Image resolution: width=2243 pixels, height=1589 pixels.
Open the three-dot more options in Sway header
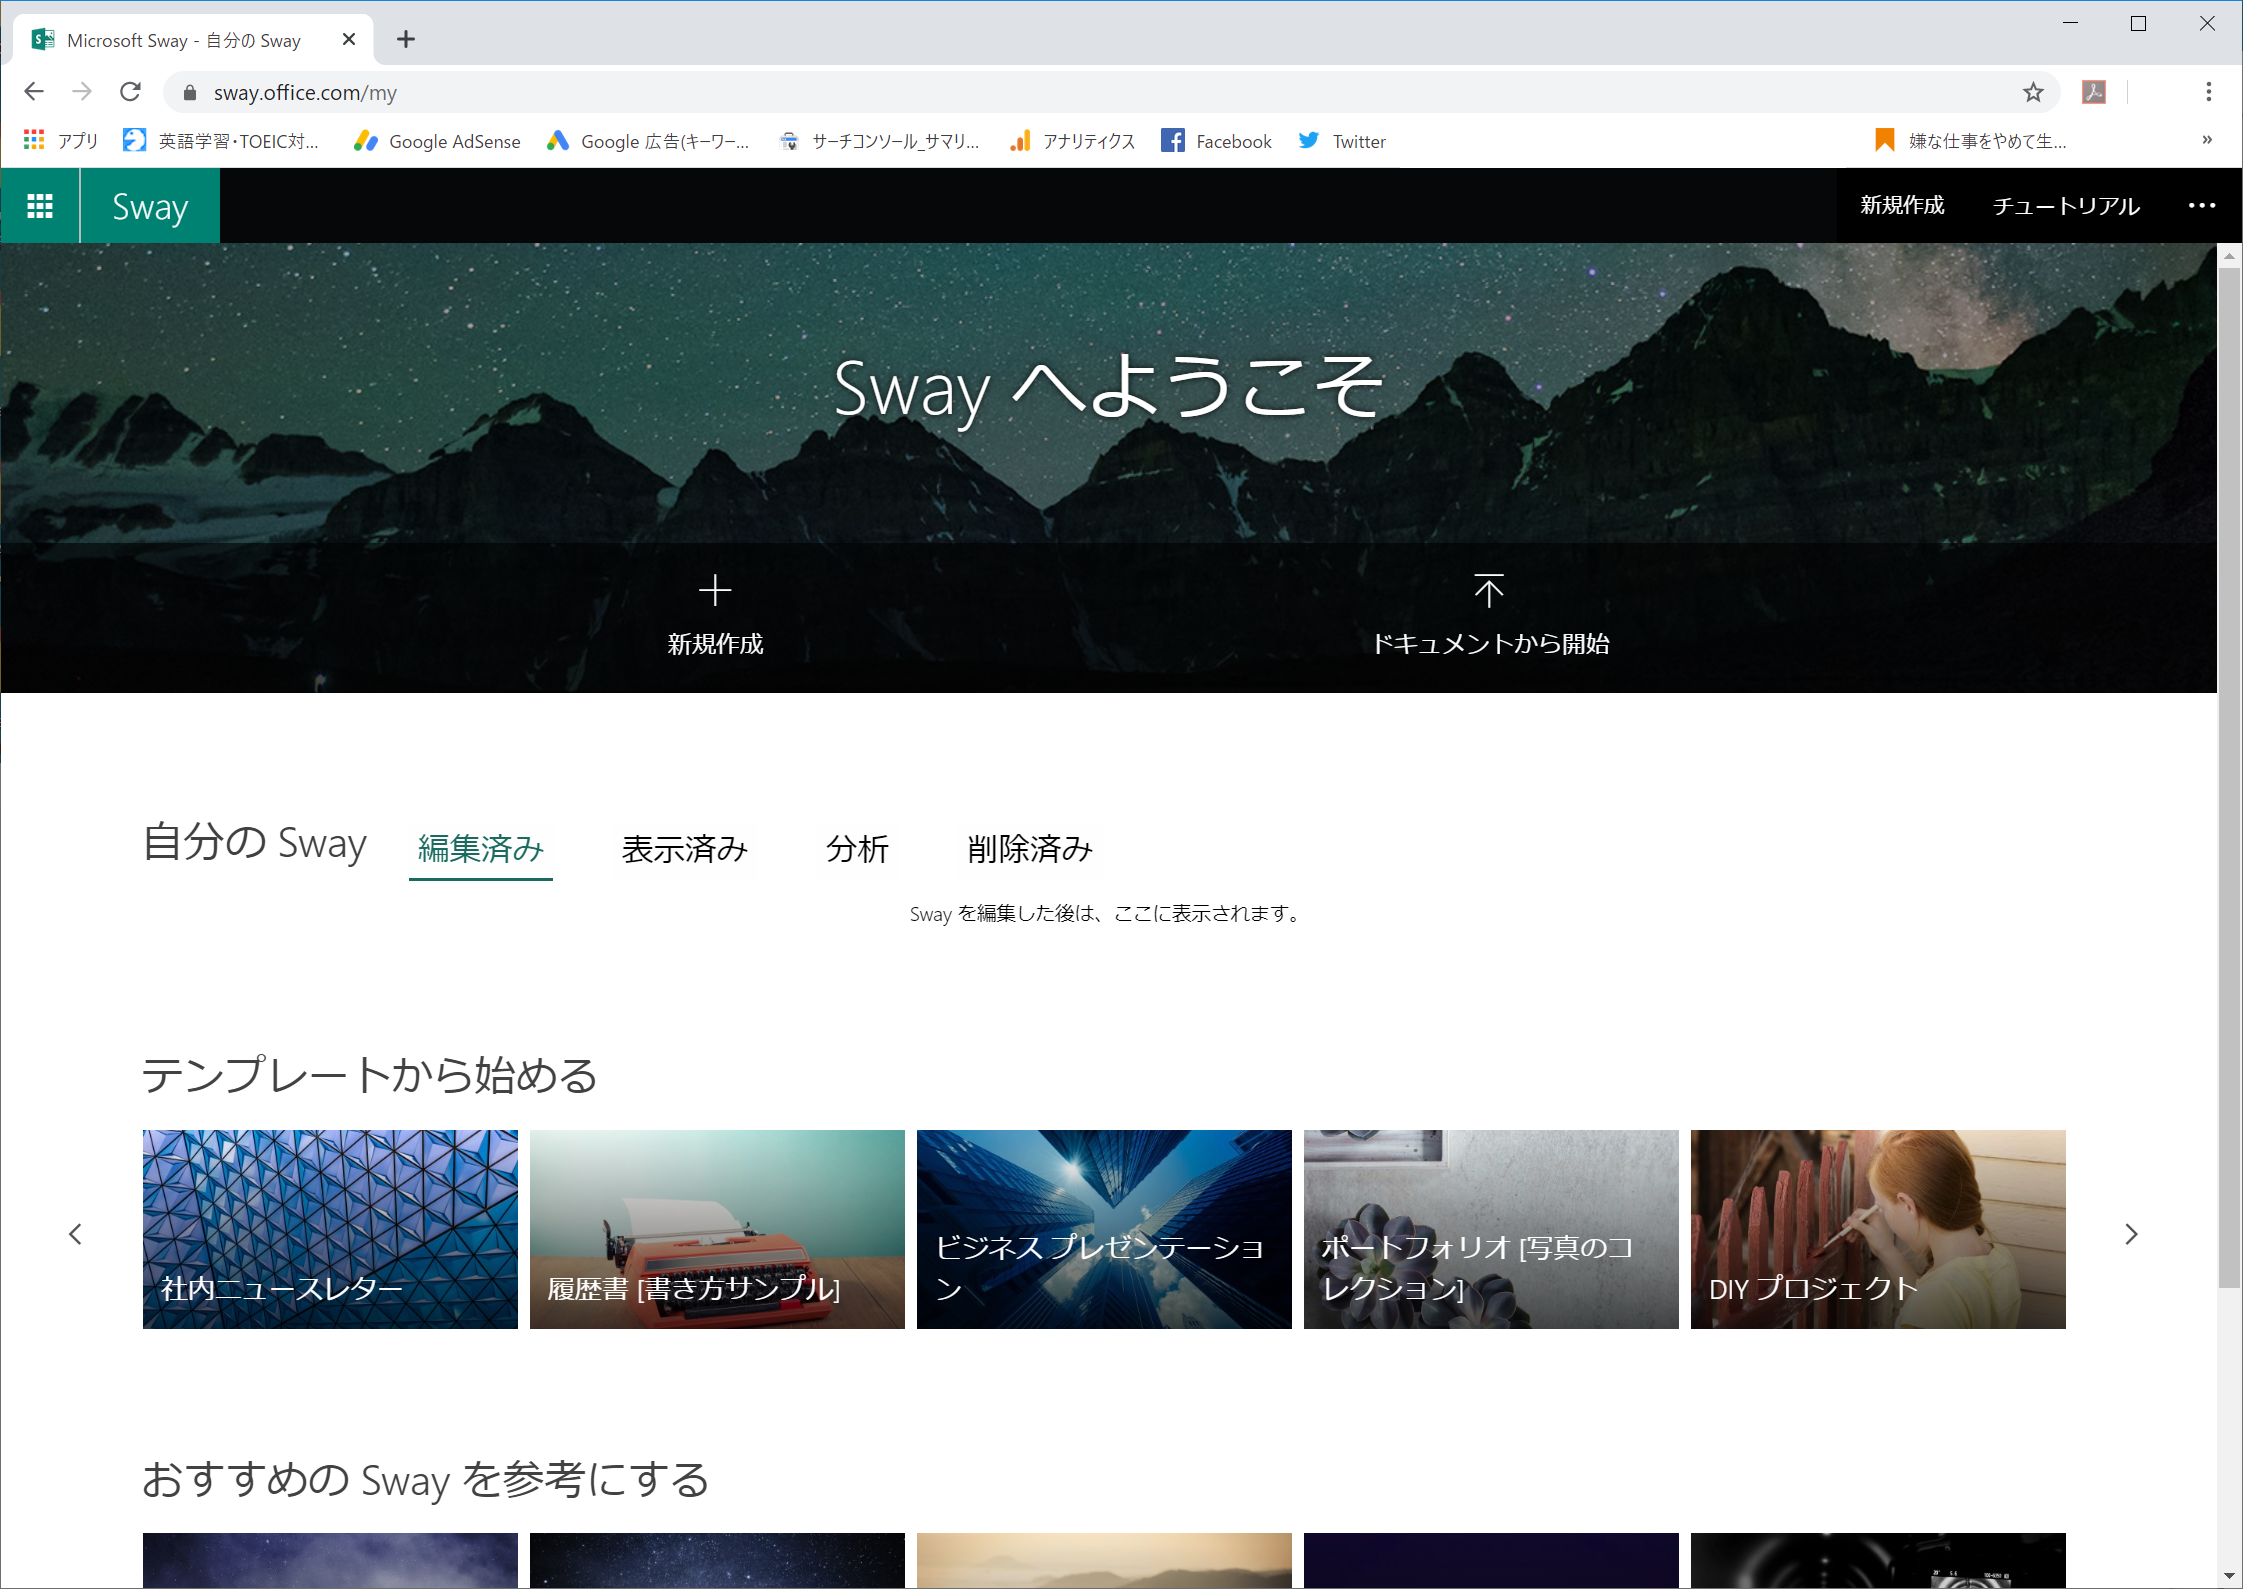coord(2201,206)
